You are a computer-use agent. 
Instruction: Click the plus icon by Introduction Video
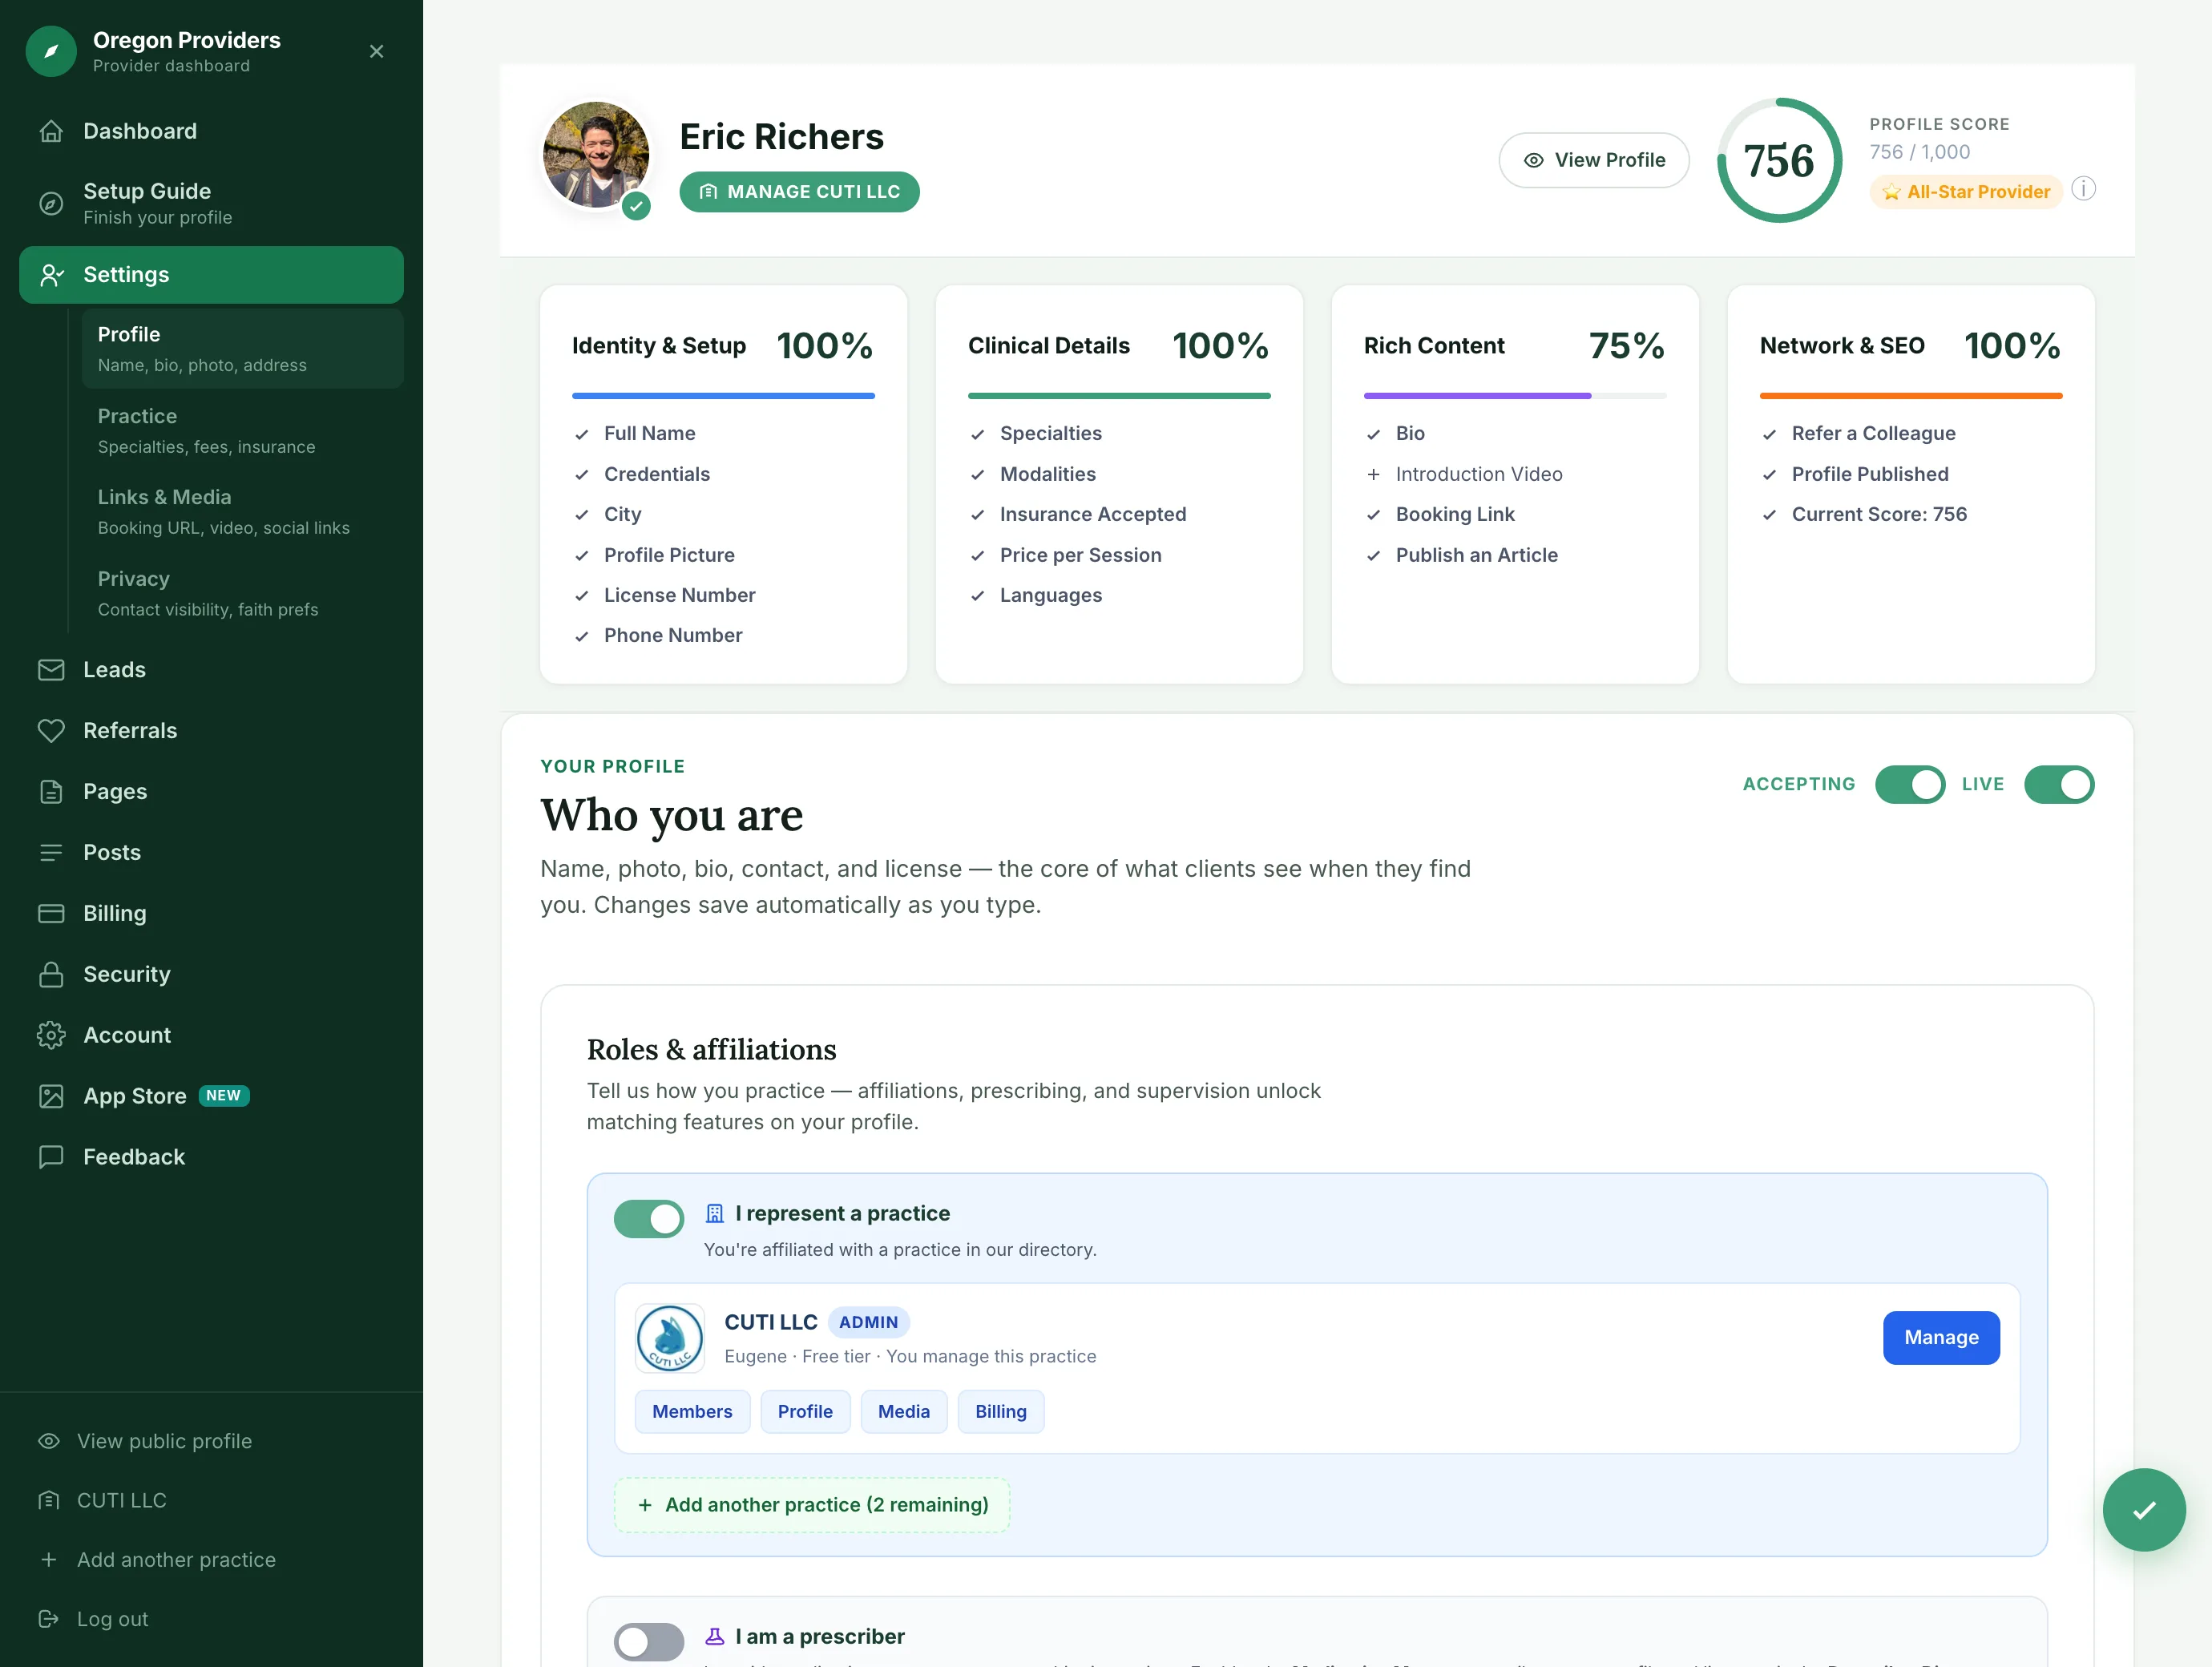tap(1373, 474)
